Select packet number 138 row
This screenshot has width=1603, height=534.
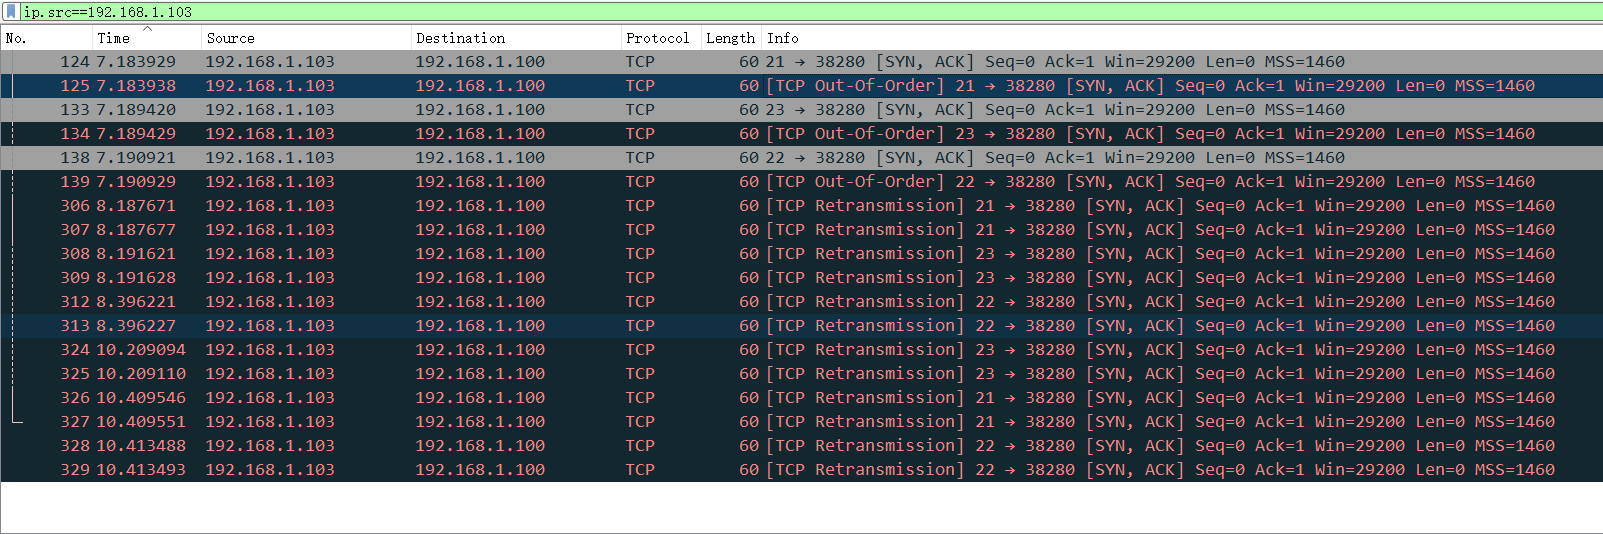[801, 158]
